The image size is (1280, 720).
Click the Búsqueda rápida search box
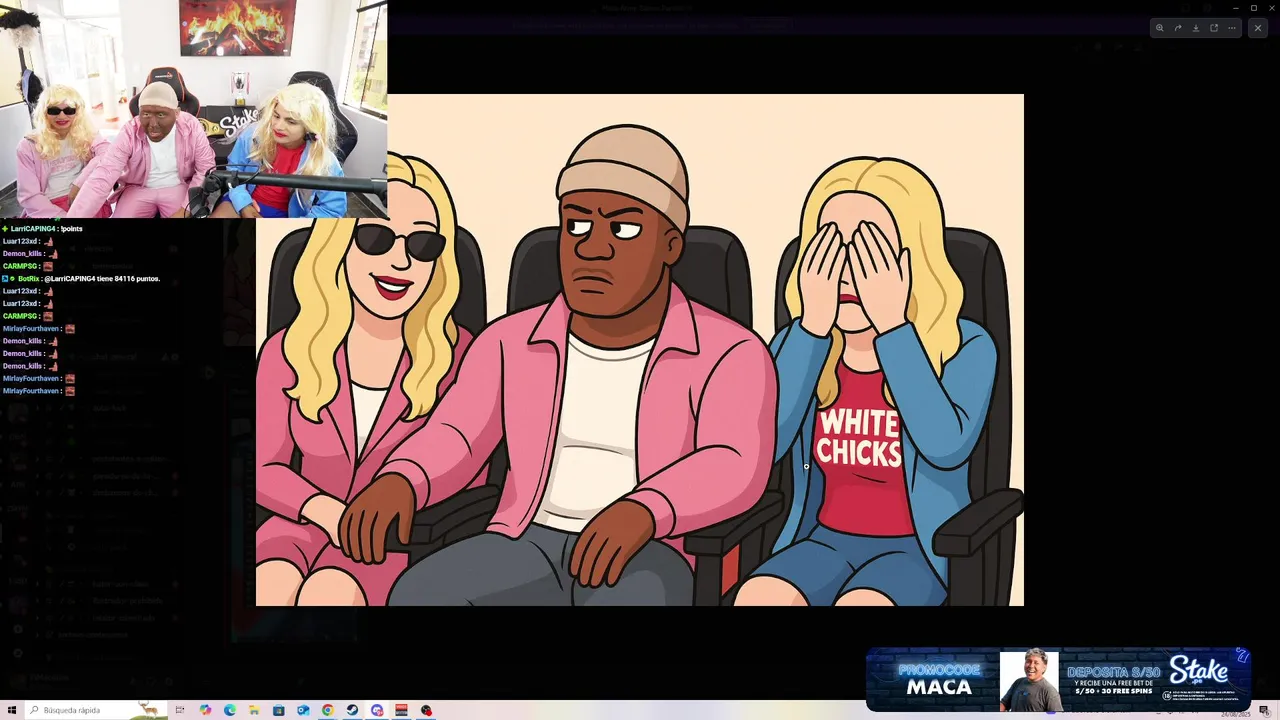(x=96, y=710)
